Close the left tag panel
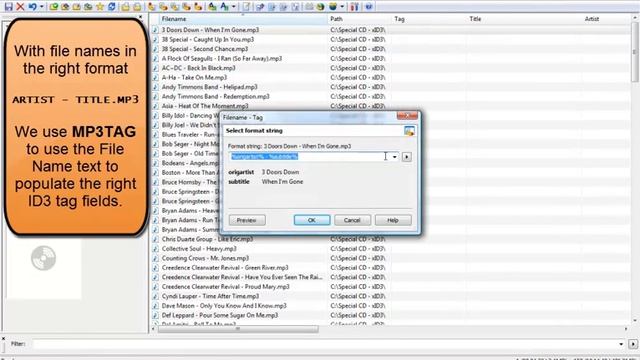The image size is (640, 360). [140, 17]
